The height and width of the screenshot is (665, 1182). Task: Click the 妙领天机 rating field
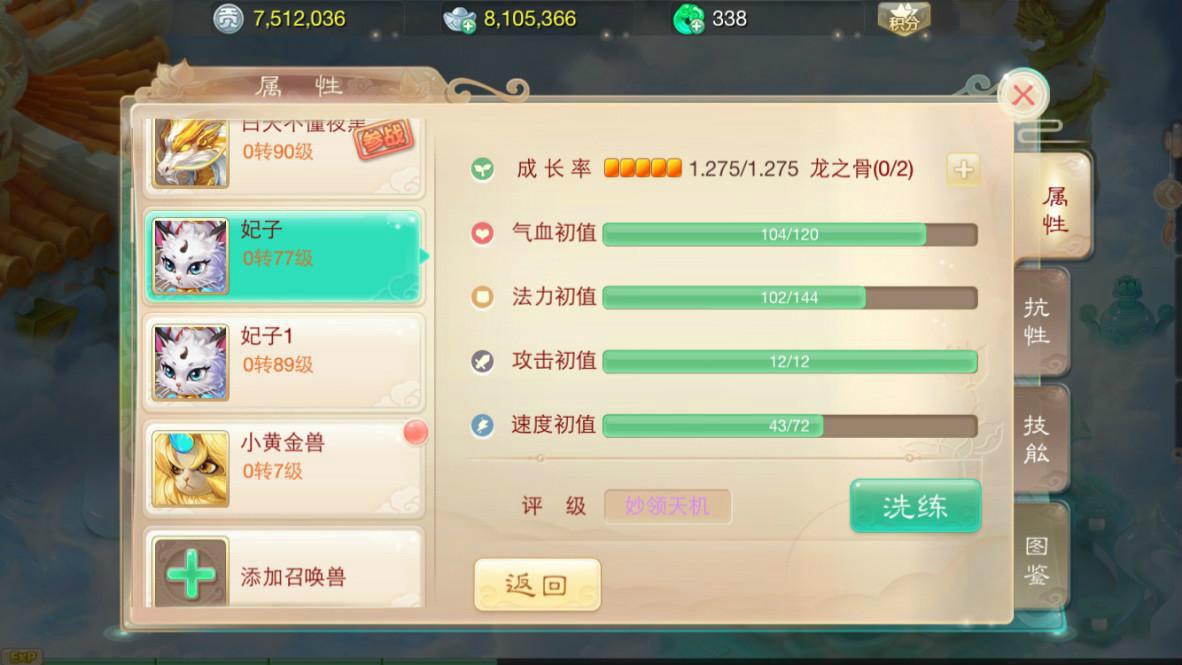point(667,506)
